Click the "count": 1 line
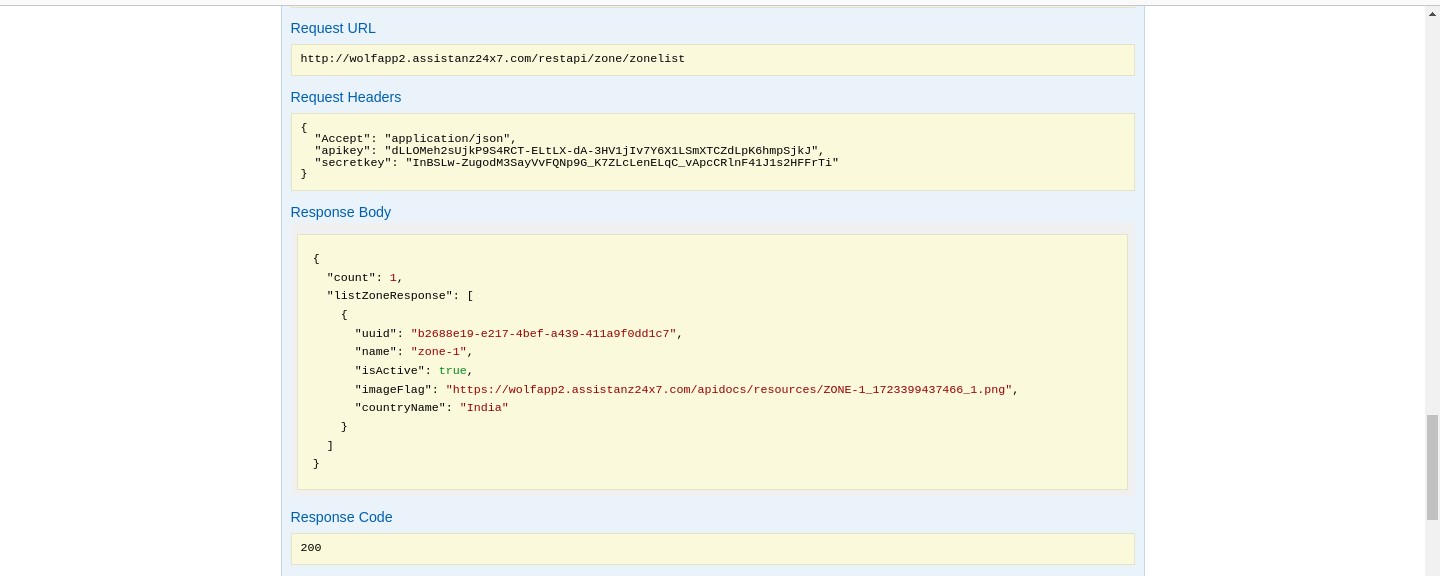 click(x=365, y=277)
